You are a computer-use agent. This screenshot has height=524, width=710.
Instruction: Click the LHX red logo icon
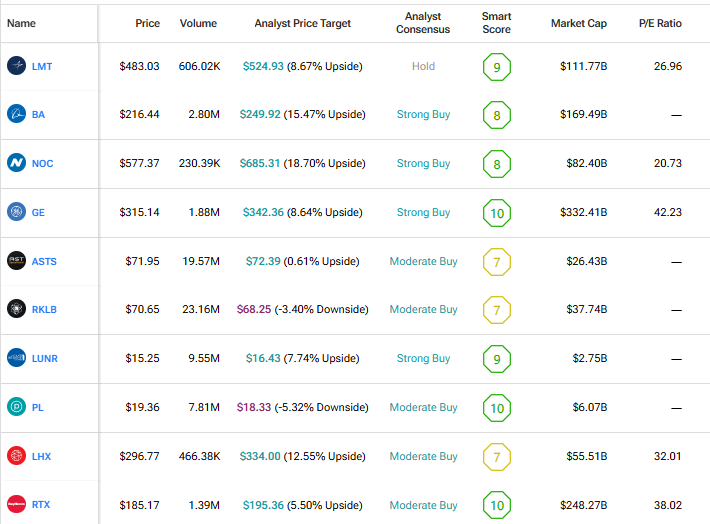pyautogui.click(x=17, y=456)
